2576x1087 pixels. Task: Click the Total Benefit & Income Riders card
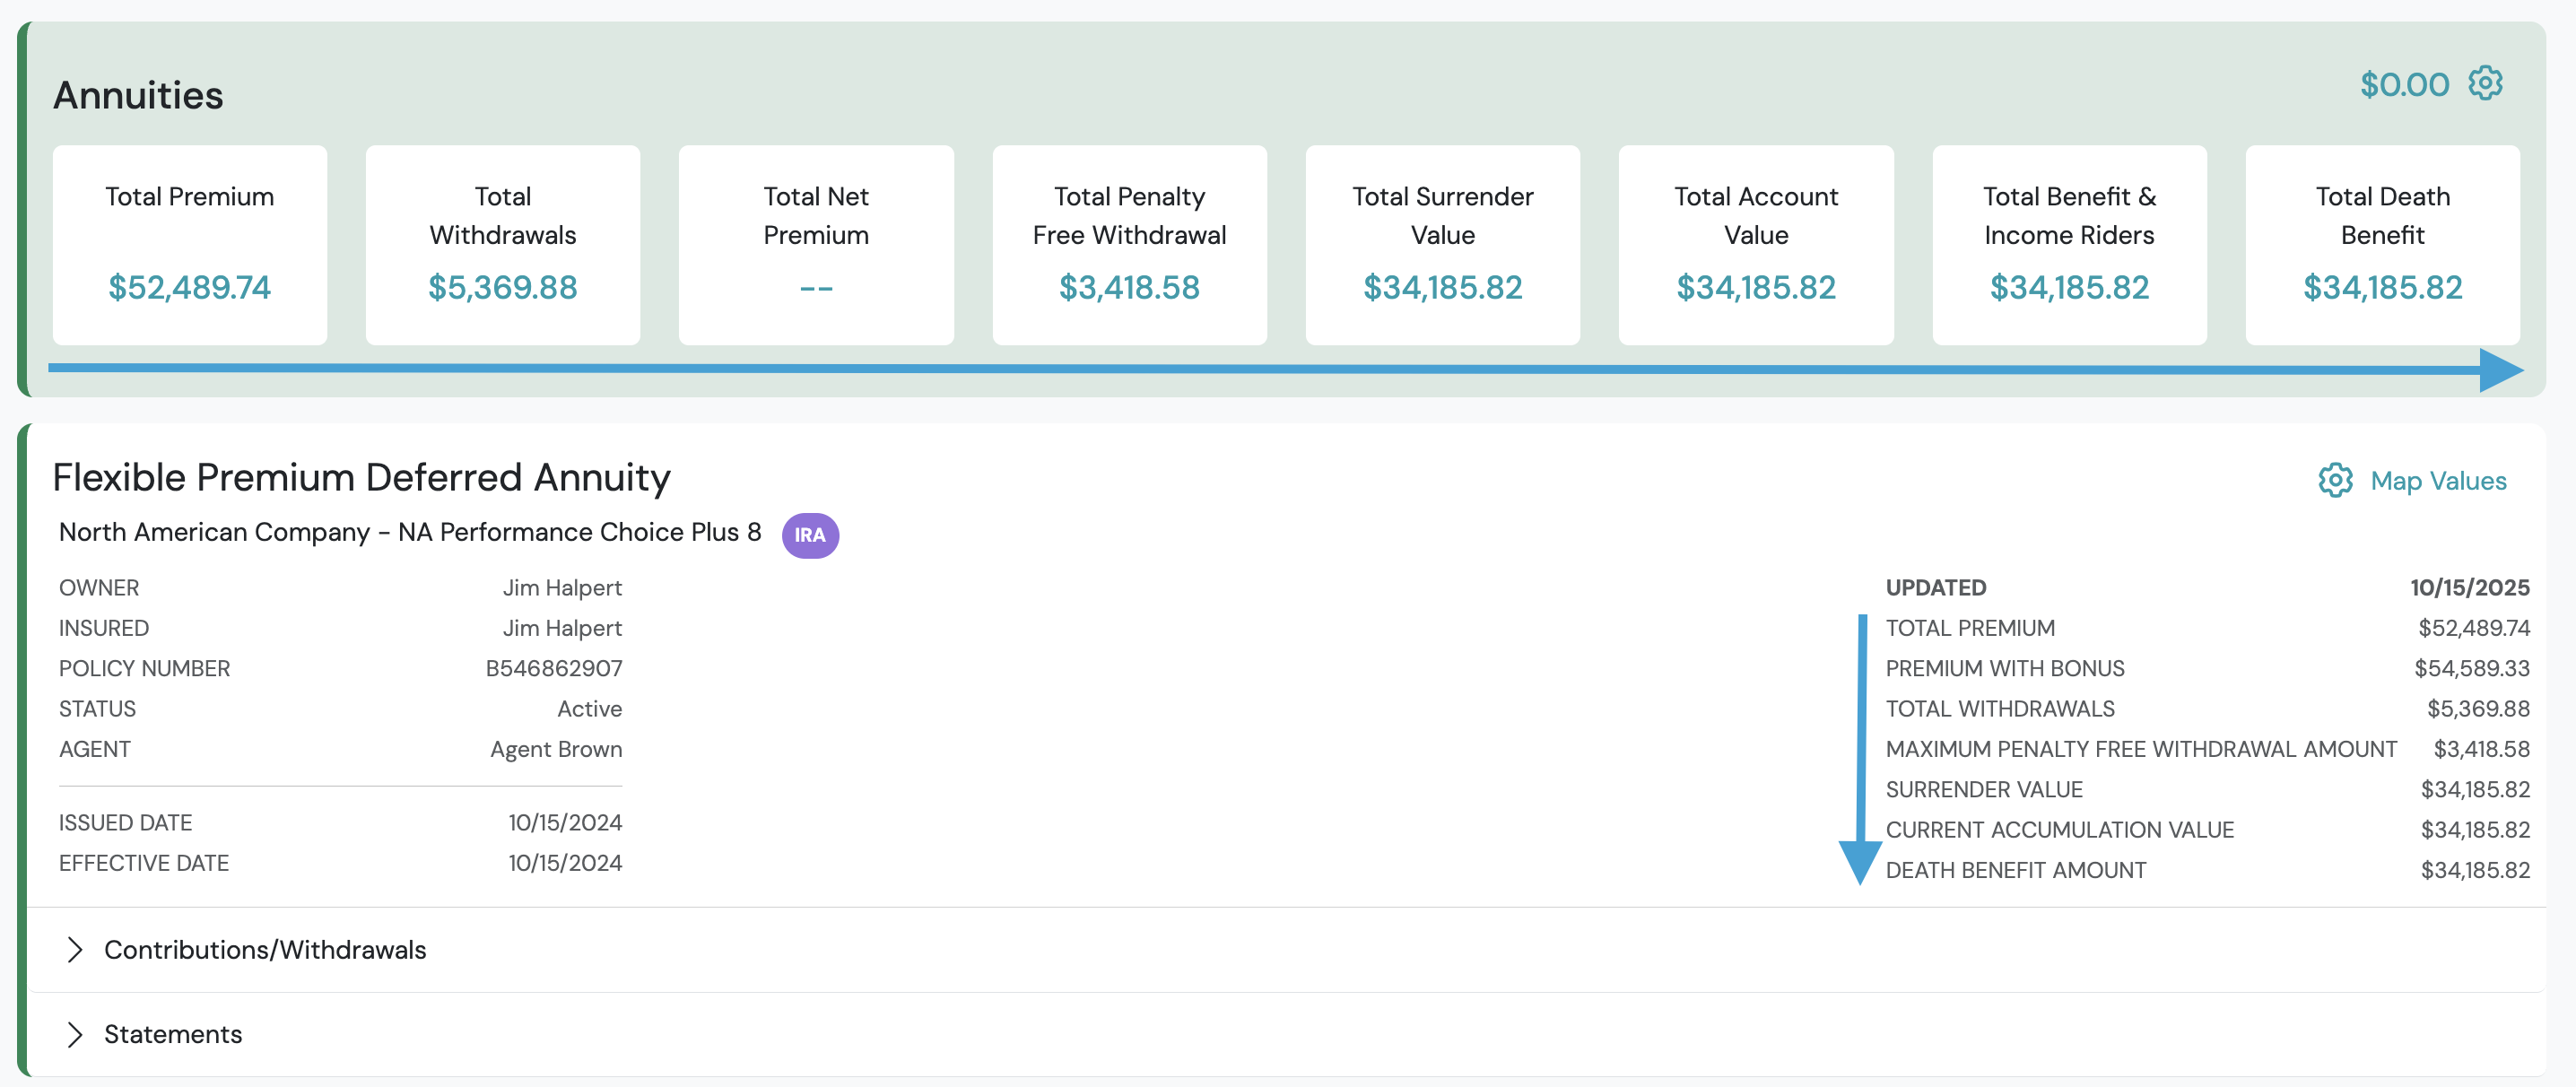point(2069,245)
